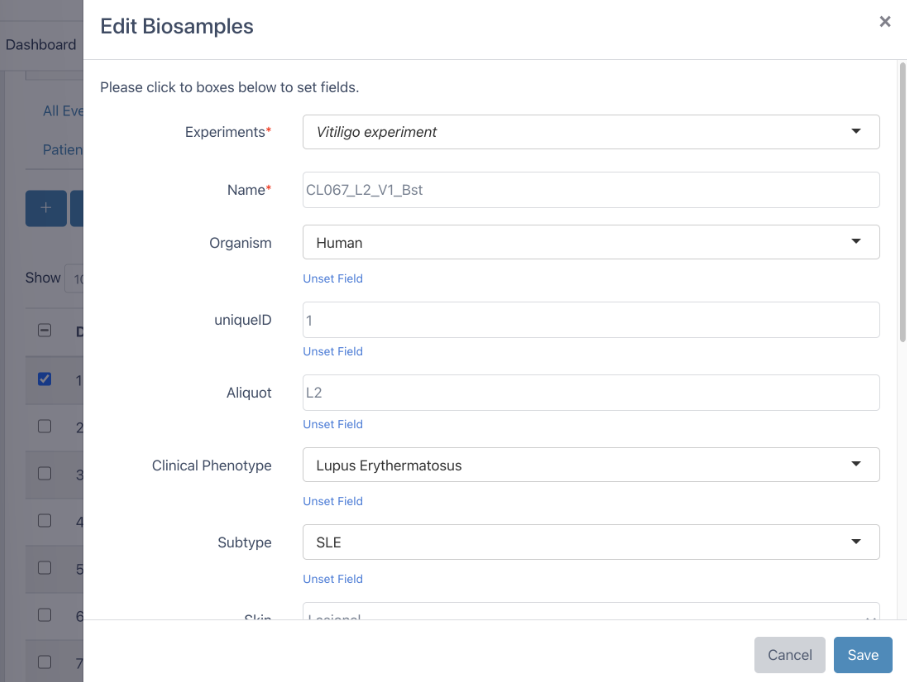
Task: Unset the uniqueID field
Action: click(333, 351)
